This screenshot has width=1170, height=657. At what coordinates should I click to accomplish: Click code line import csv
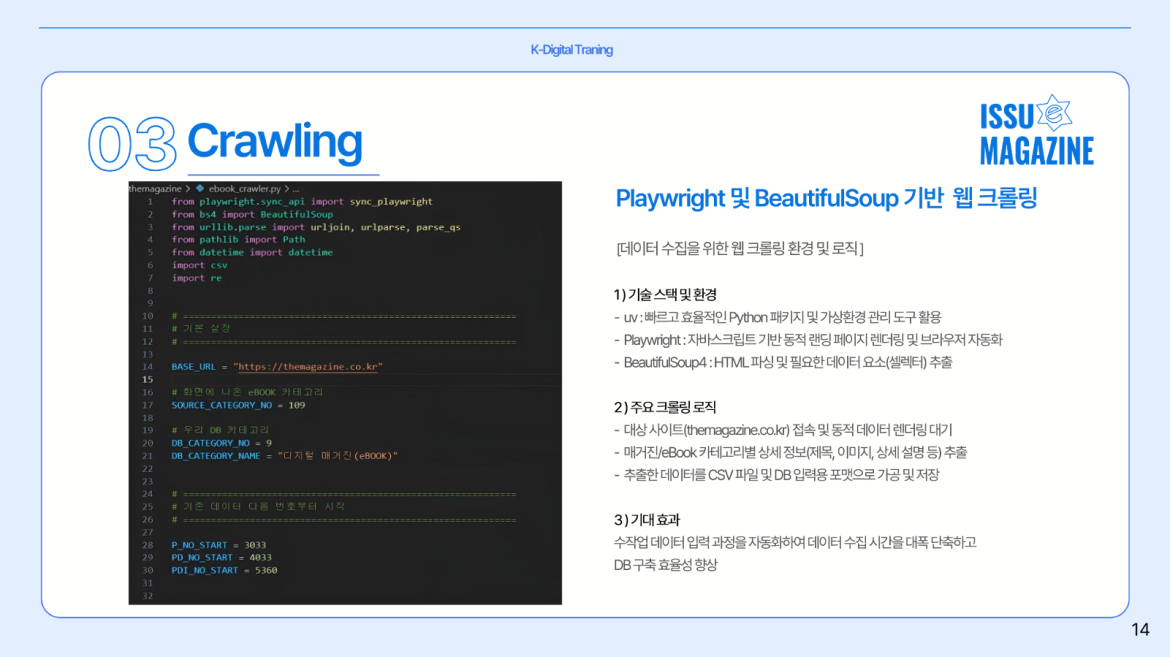point(199,265)
